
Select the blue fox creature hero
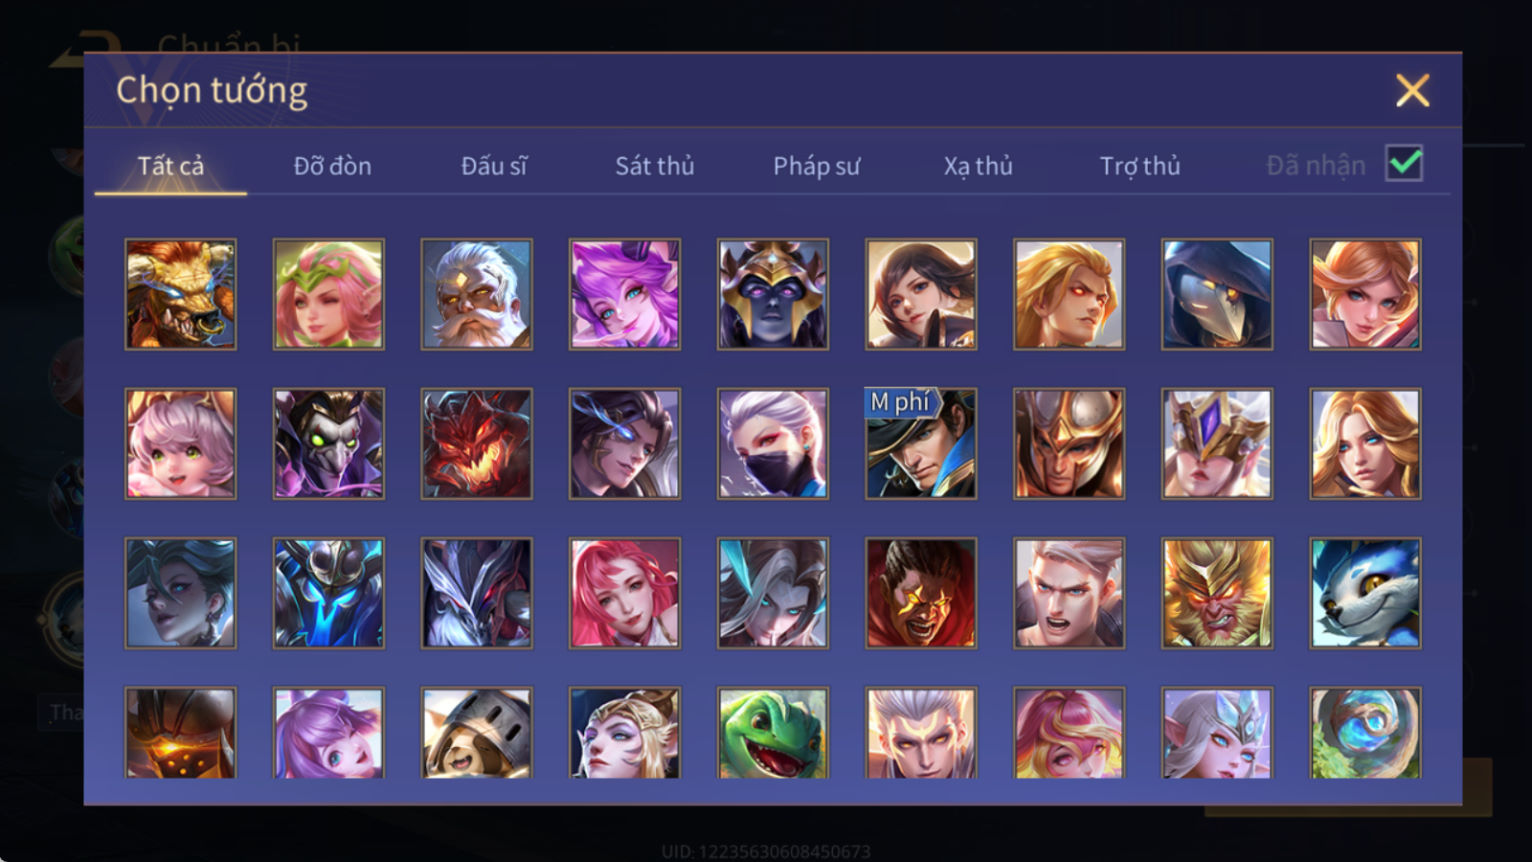tap(1365, 593)
